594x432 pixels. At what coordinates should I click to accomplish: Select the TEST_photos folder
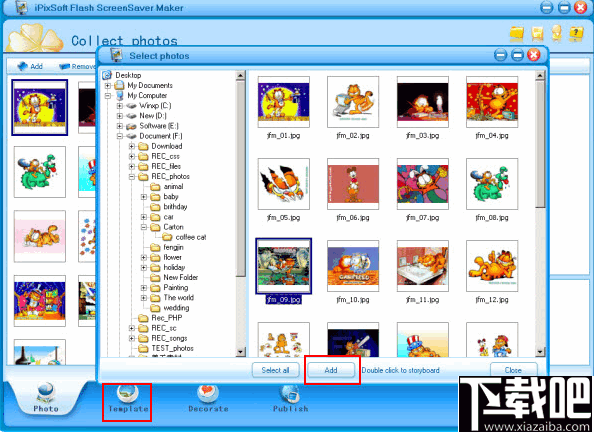point(172,348)
